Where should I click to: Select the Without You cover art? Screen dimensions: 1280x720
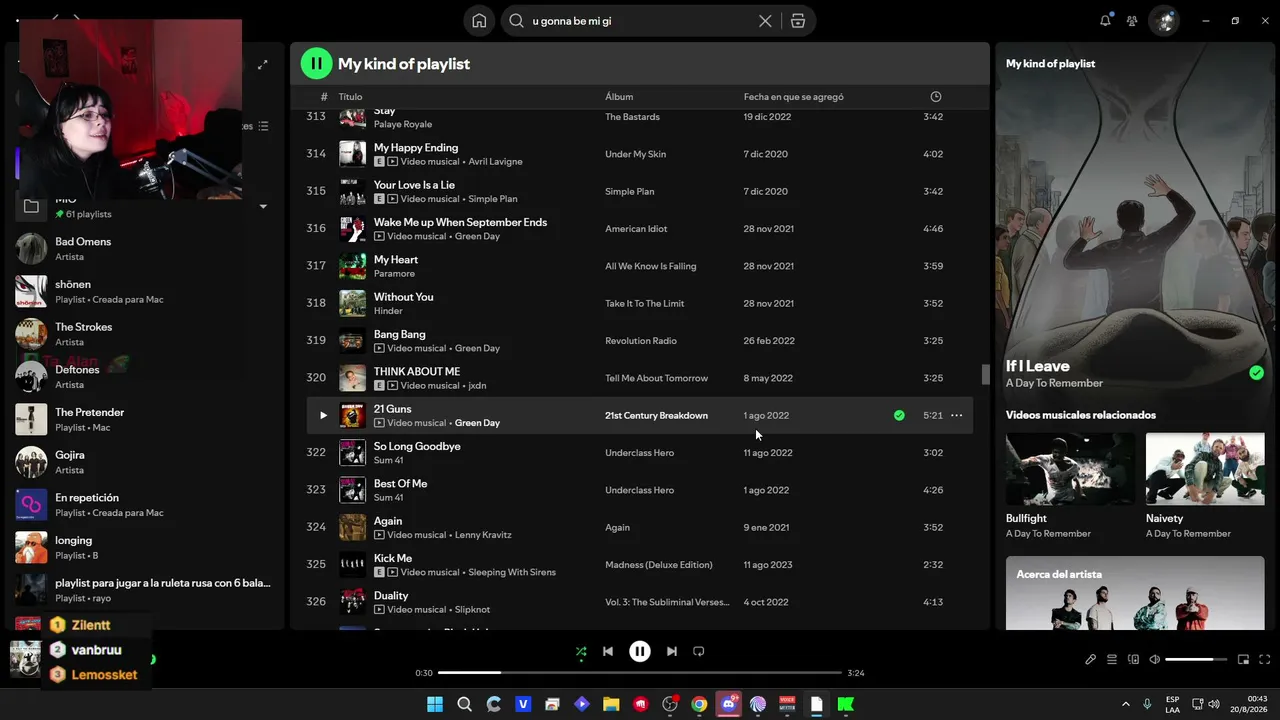[x=352, y=303]
